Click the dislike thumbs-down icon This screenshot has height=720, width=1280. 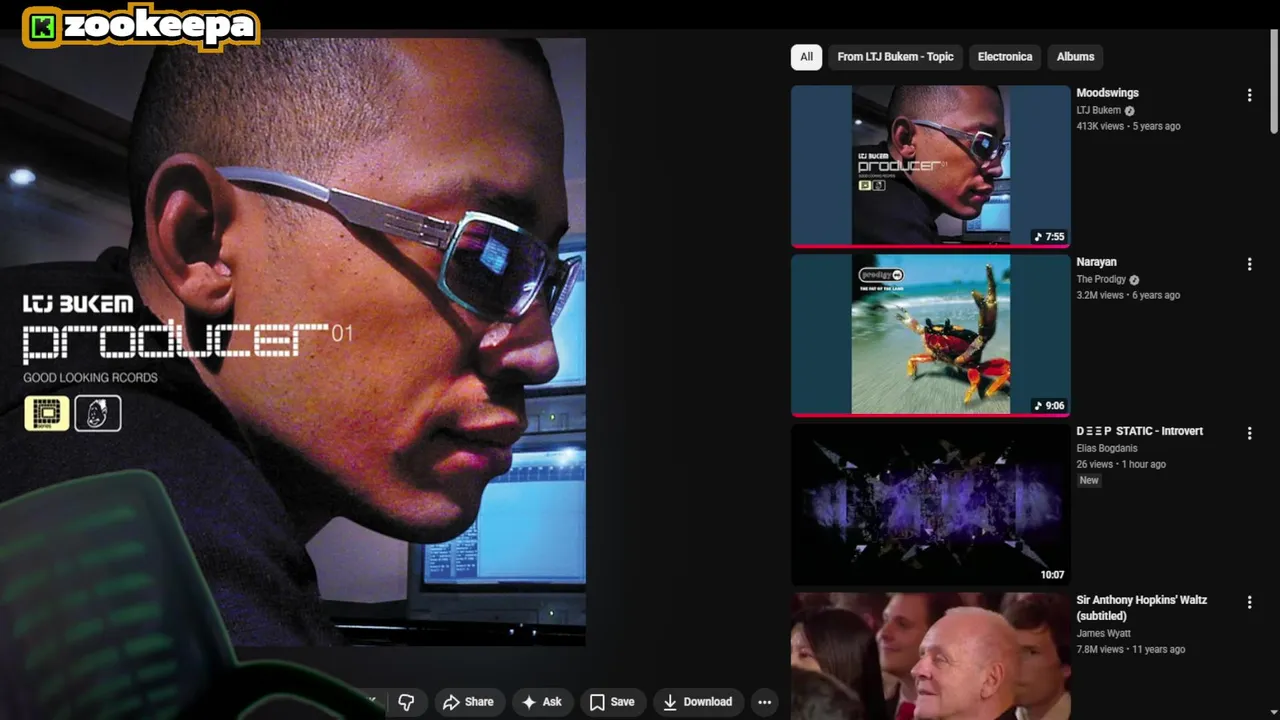pos(406,702)
